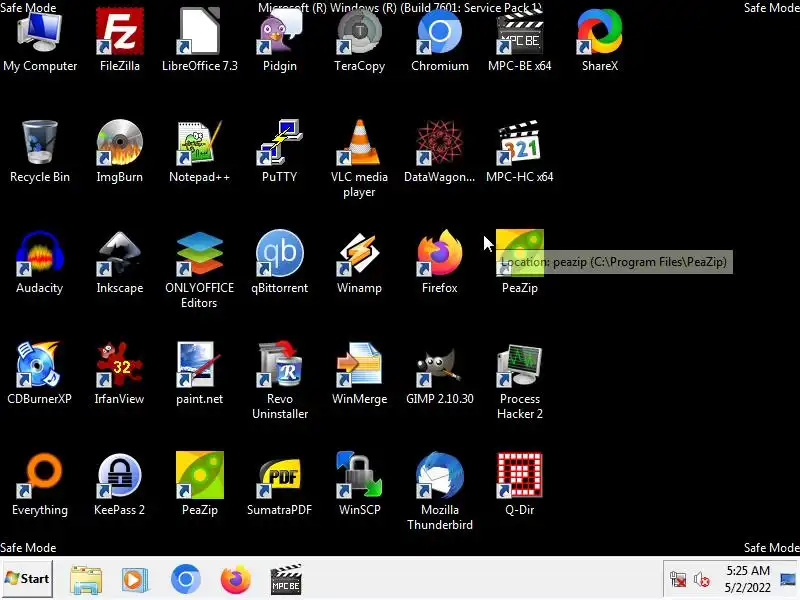800x600 pixels.
Task: Click Show desktop button in tray
Action: (789, 579)
